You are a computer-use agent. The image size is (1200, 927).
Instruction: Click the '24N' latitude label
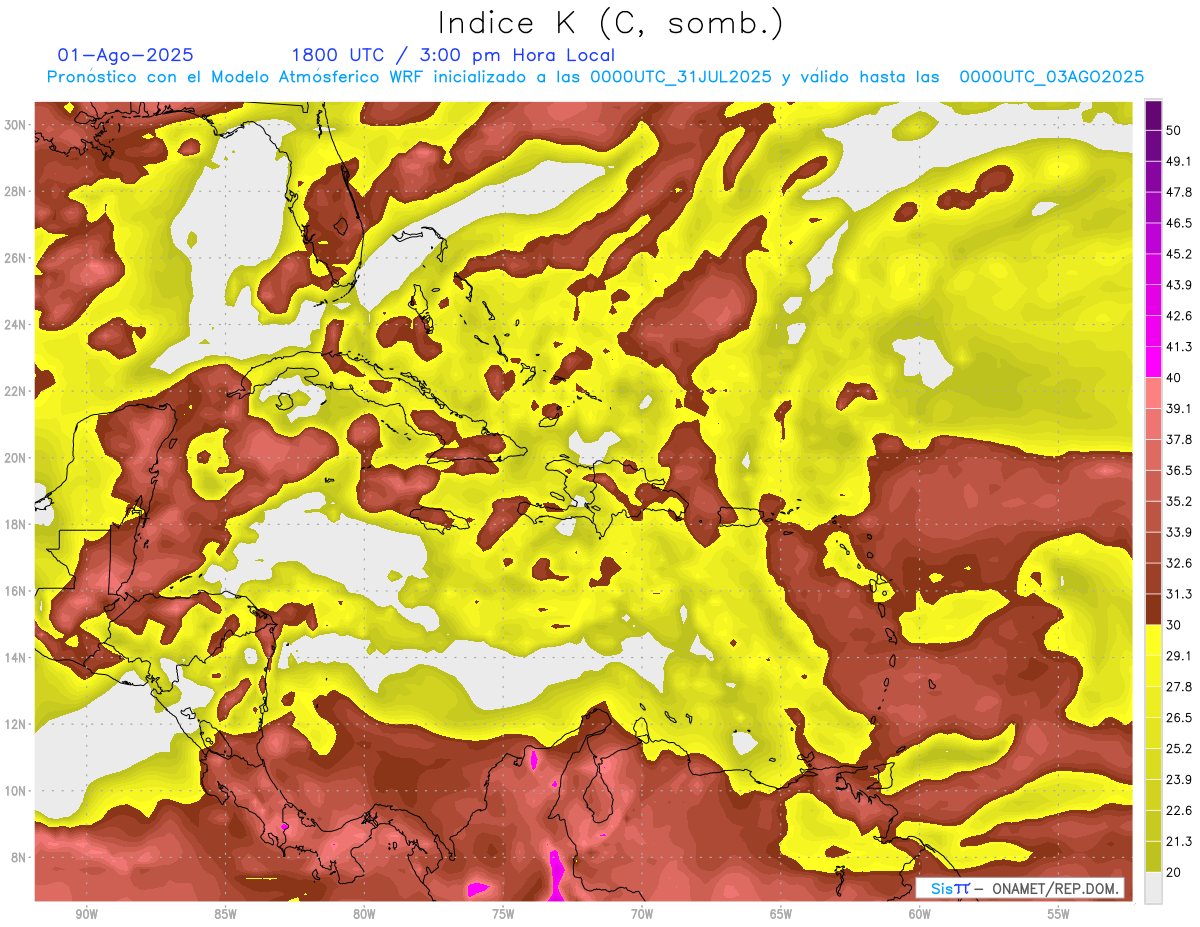[15, 325]
